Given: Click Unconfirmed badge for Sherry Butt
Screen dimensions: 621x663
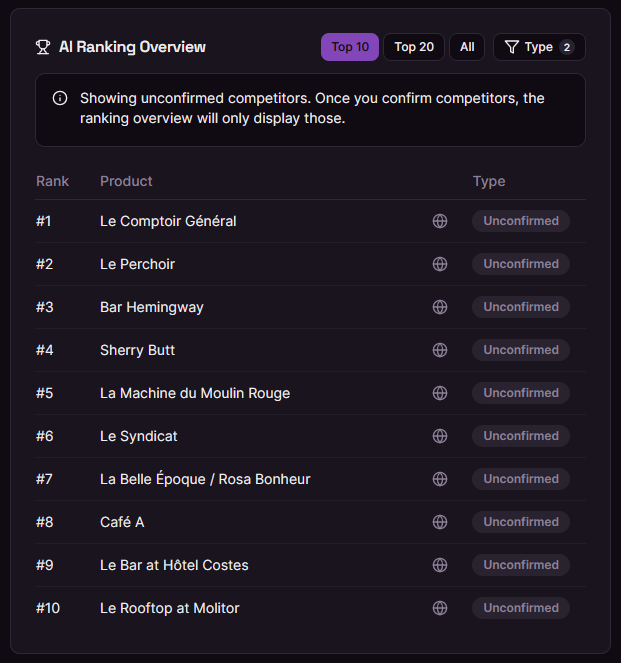Looking at the screenshot, I should (x=521, y=350).
